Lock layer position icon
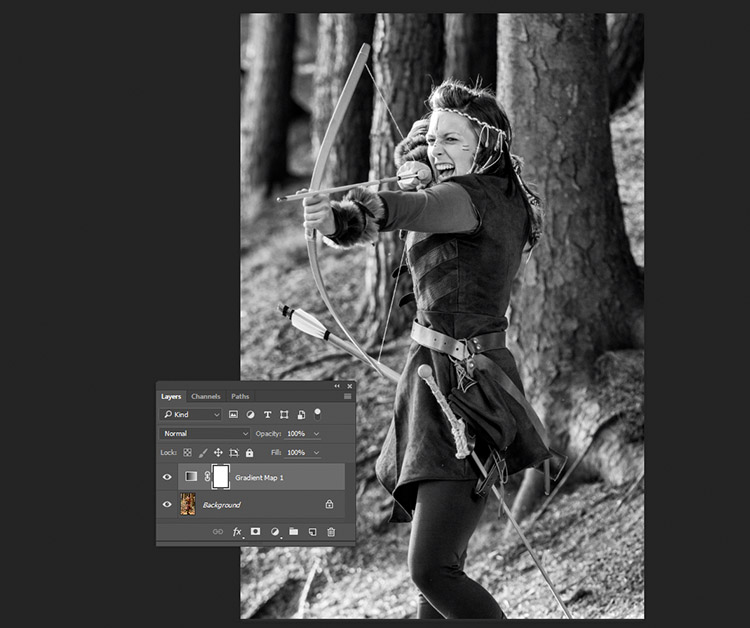Image resolution: width=750 pixels, height=628 pixels. pyautogui.click(x=218, y=452)
